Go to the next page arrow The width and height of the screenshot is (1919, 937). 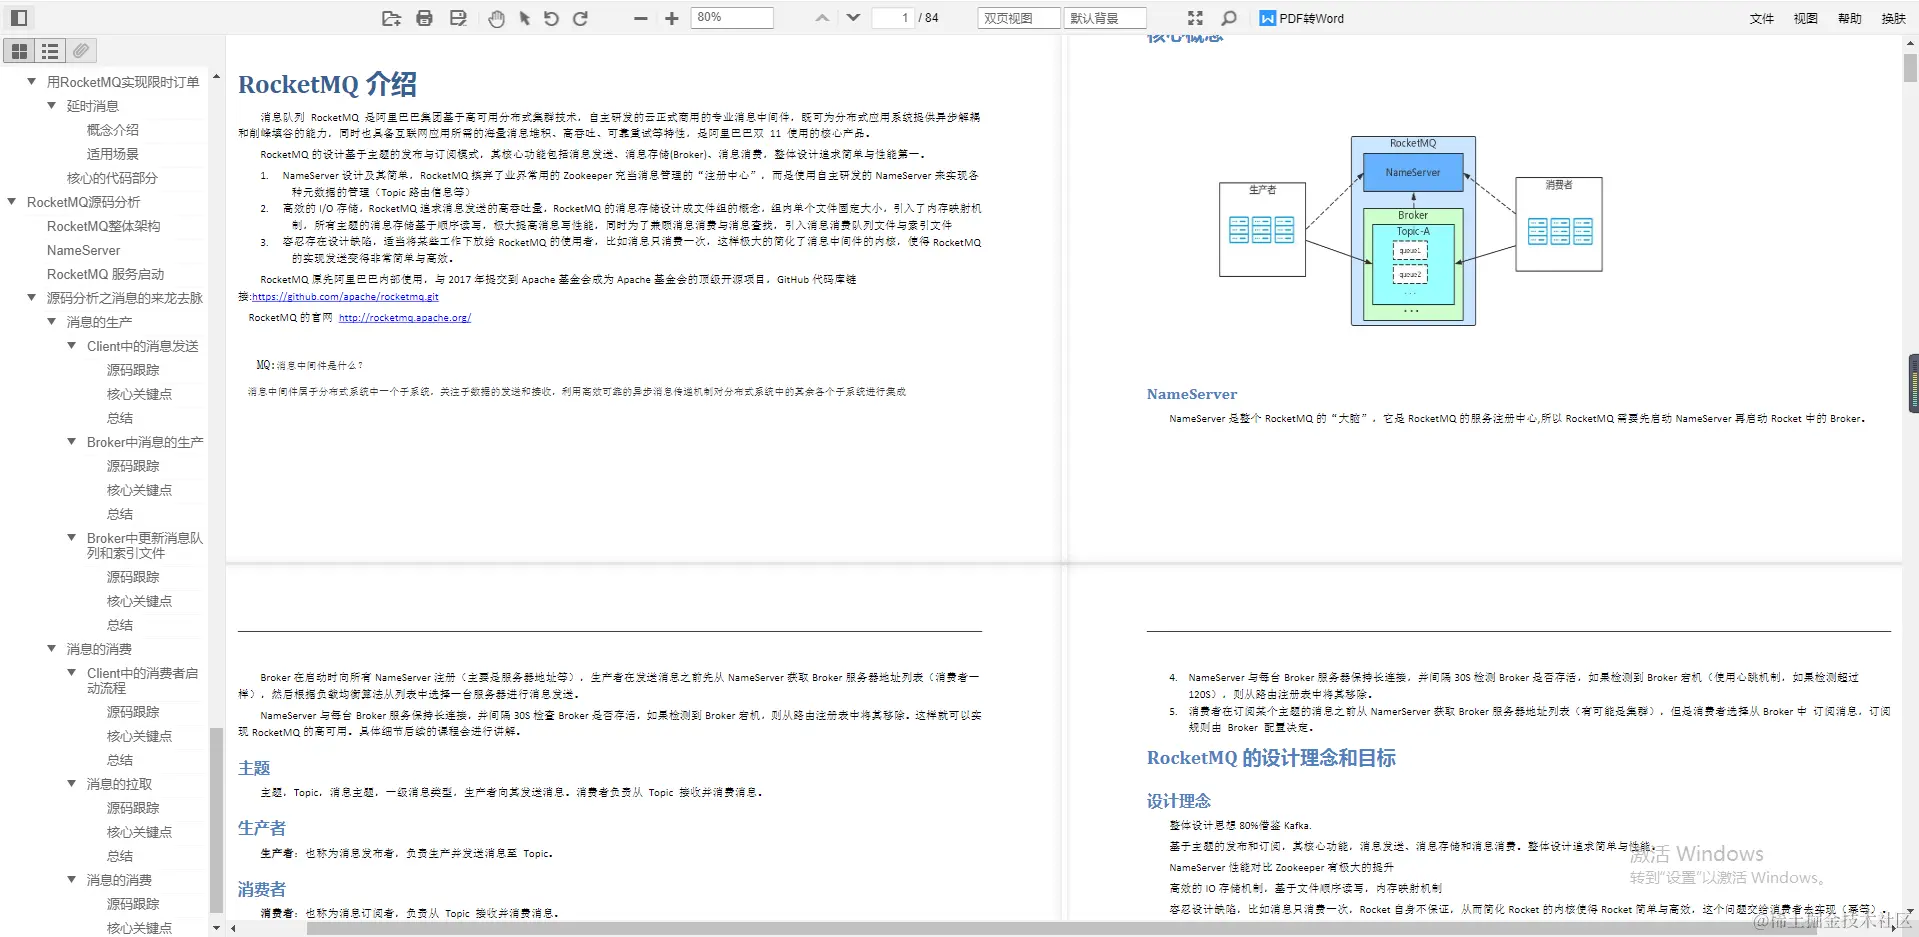point(853,18)
